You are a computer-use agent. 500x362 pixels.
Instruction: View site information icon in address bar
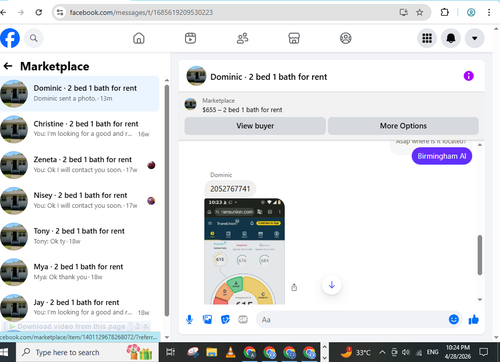60,12
